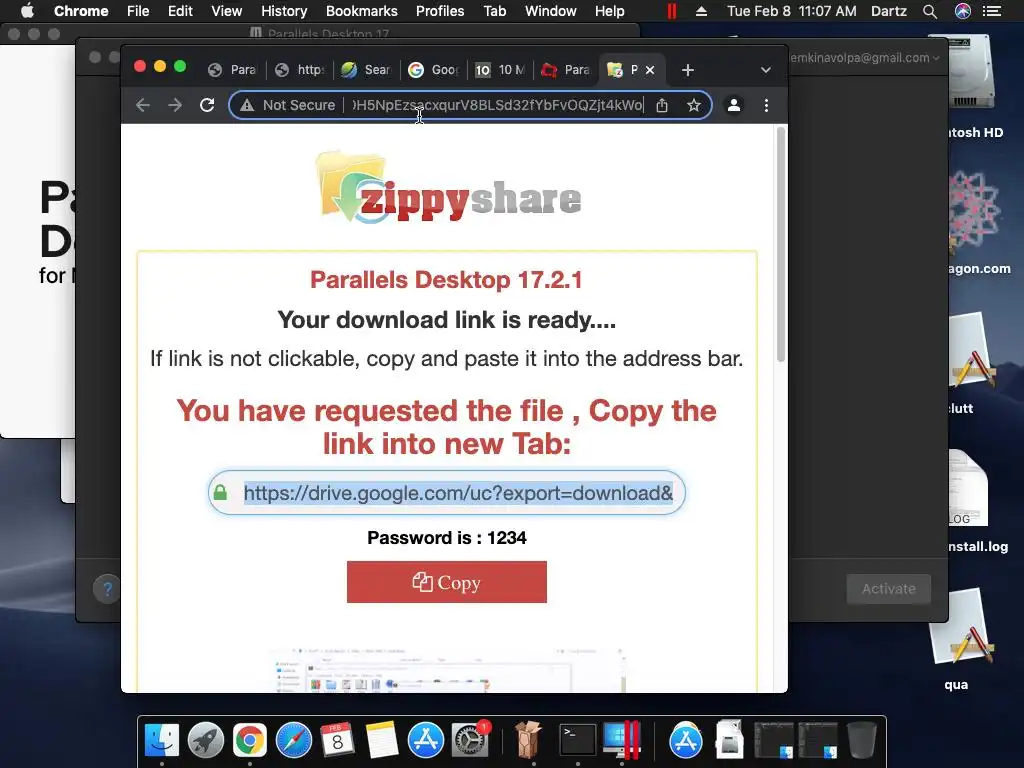1024x768 pixels.
Task: Open Parallels Desktop from the Dock
Action: (x=622, y=741)
